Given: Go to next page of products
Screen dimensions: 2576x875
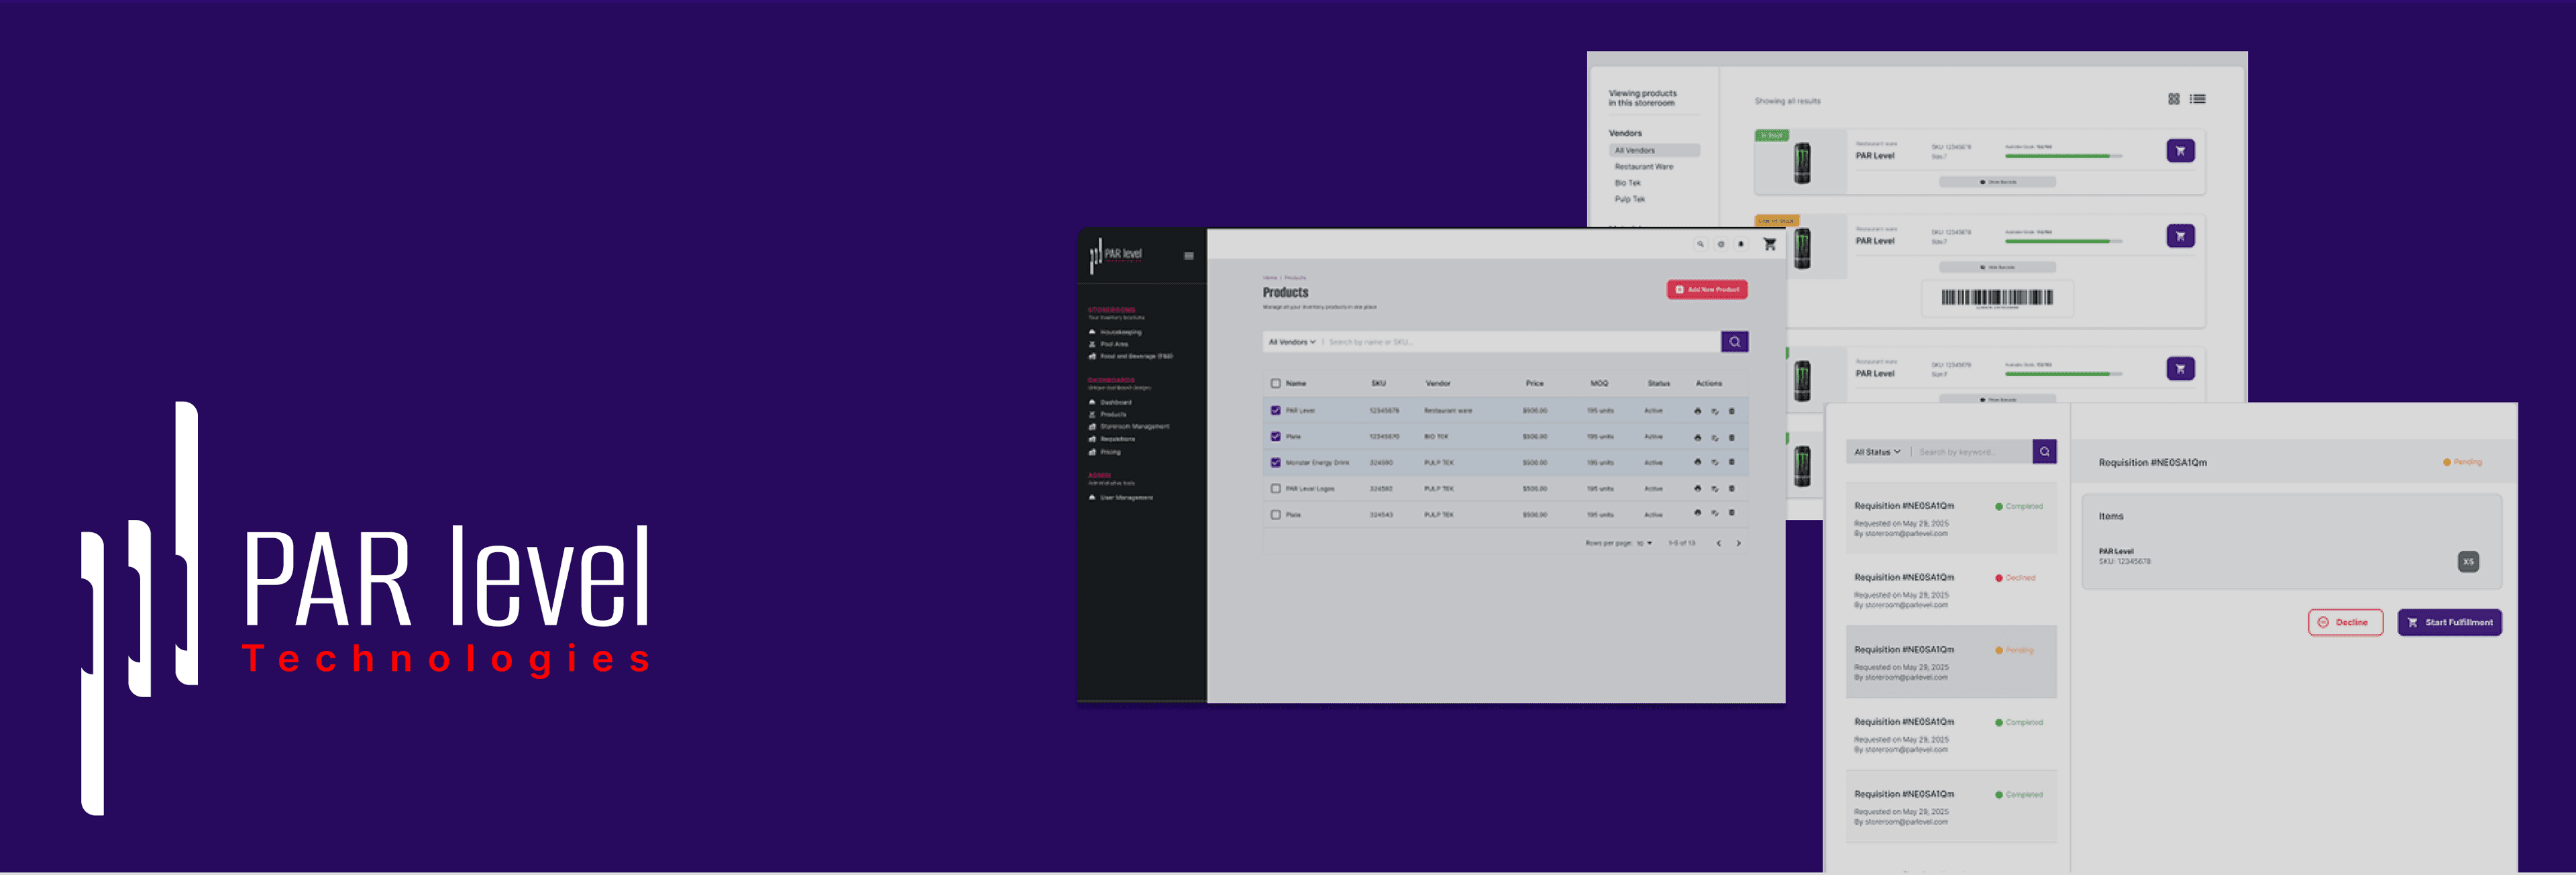Looking at the screenshot, I should tap(1738, 543).
